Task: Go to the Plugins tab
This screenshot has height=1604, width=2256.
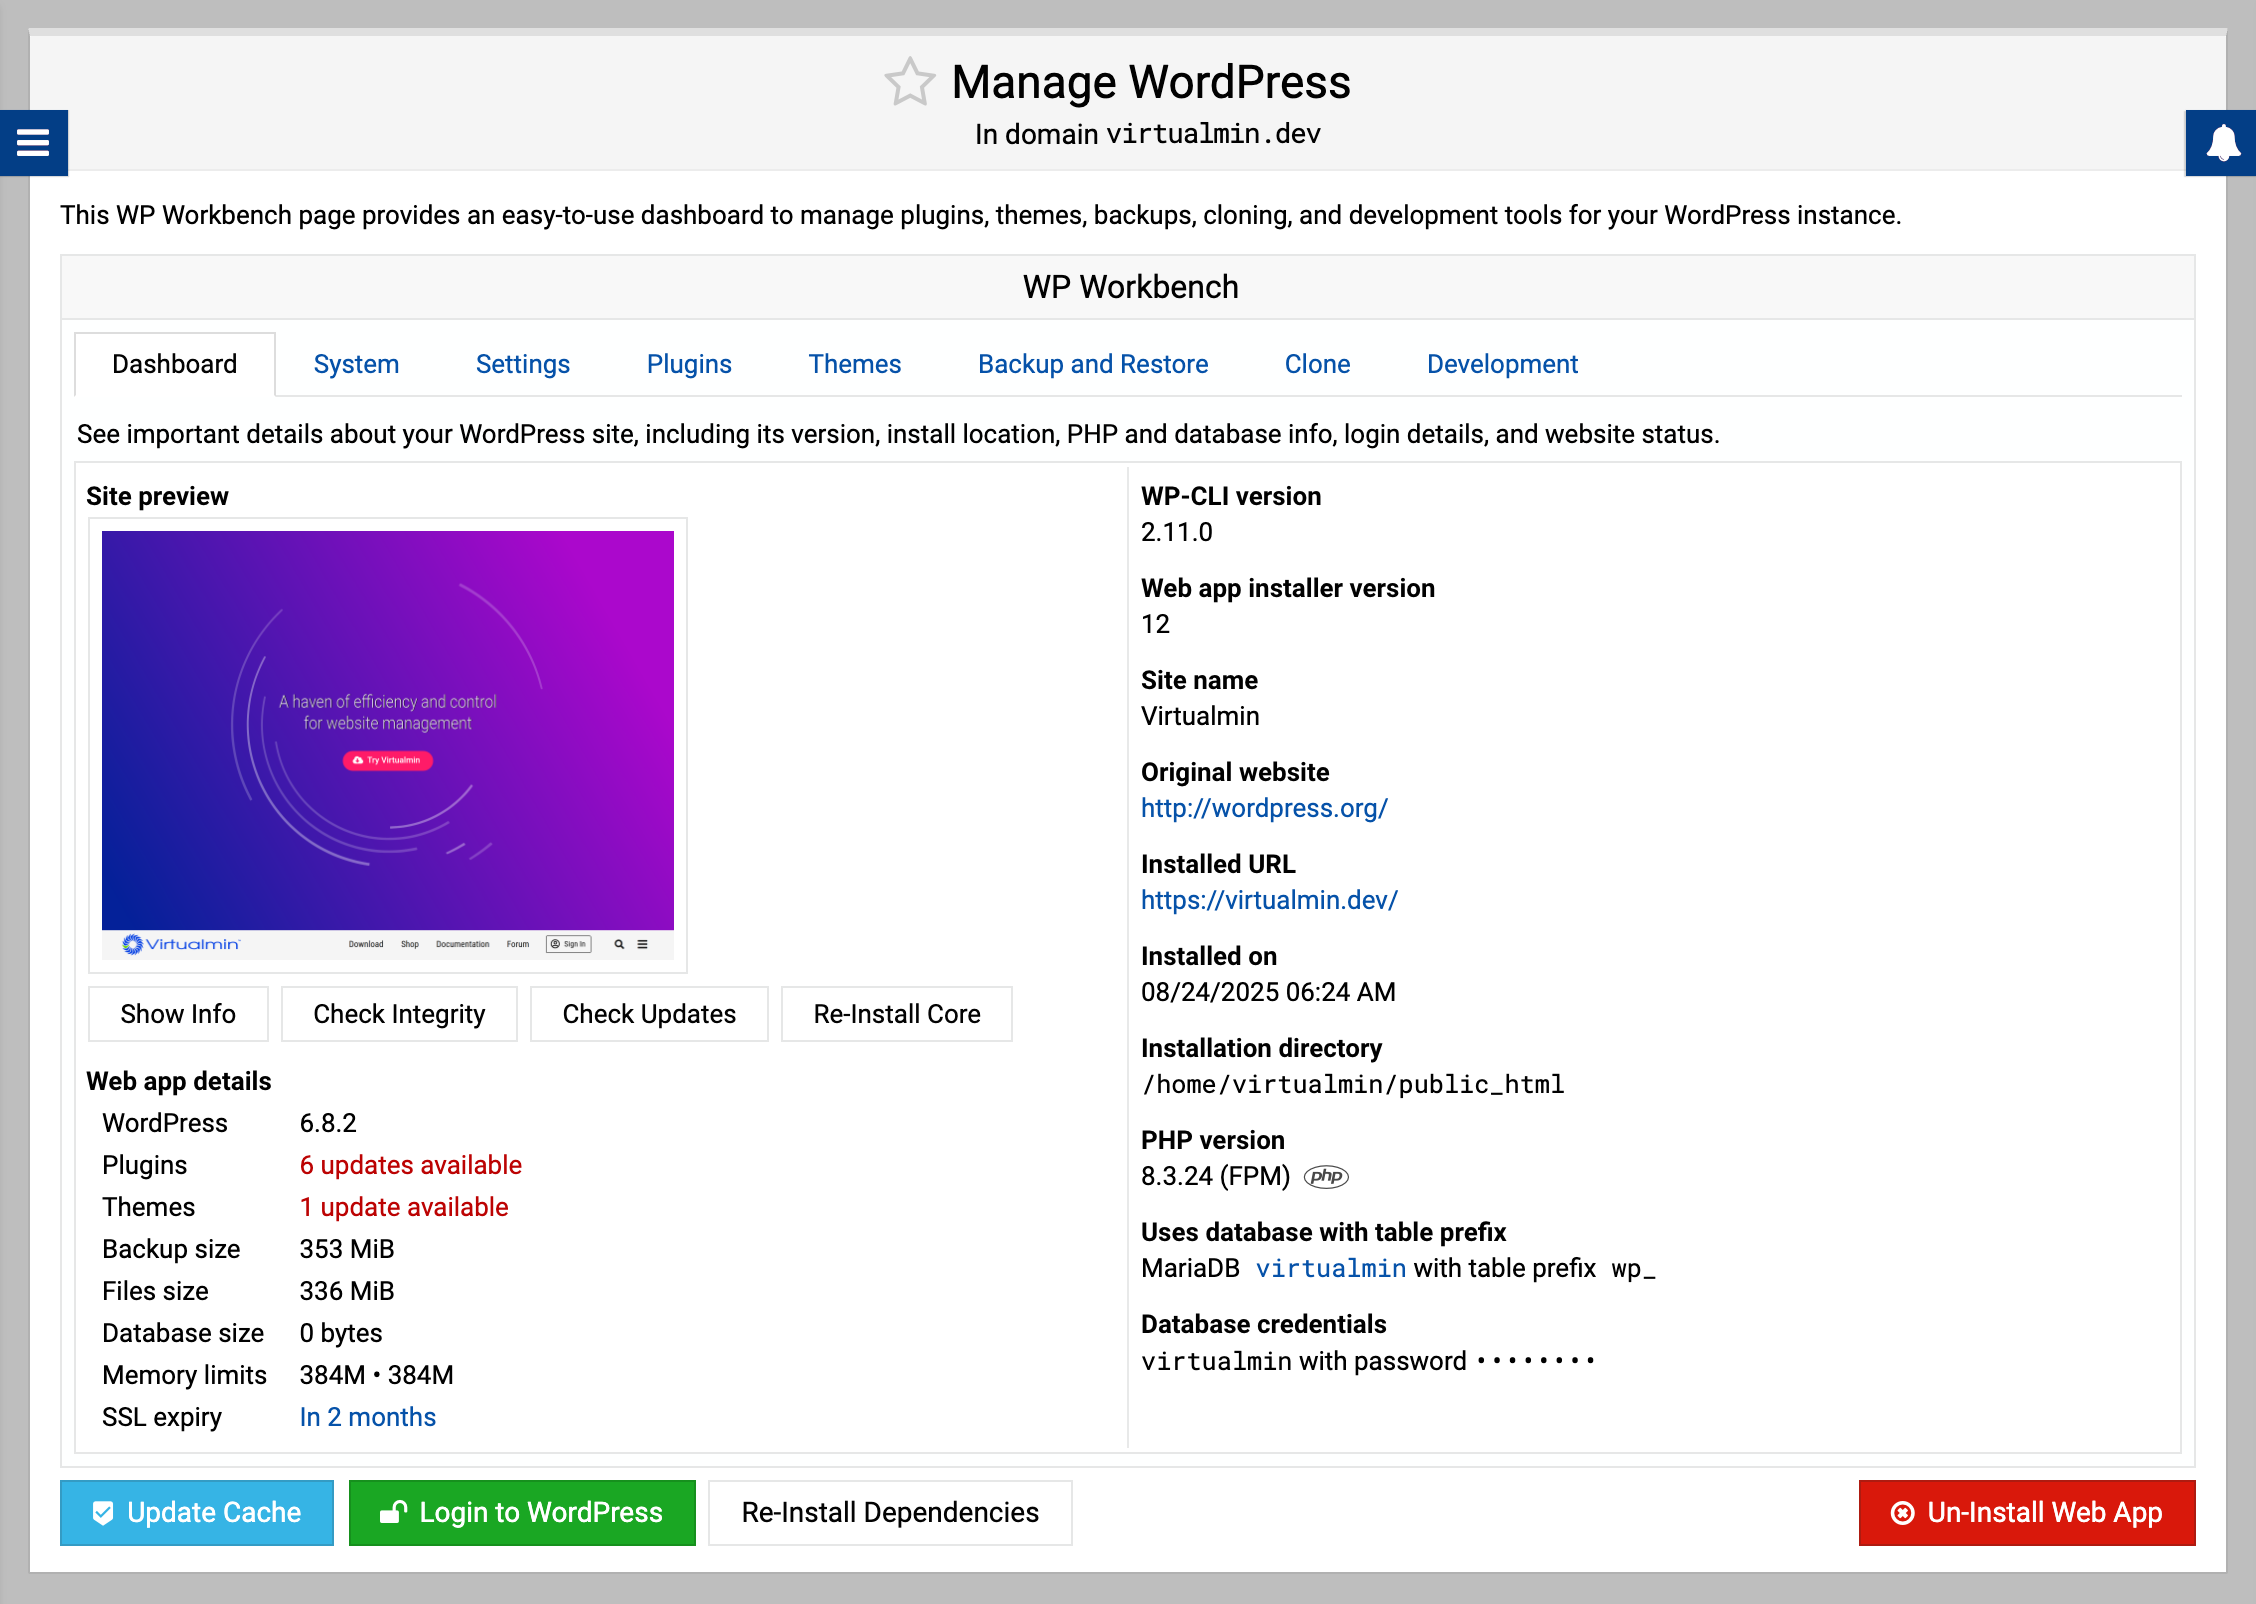Action: [689, 364]
